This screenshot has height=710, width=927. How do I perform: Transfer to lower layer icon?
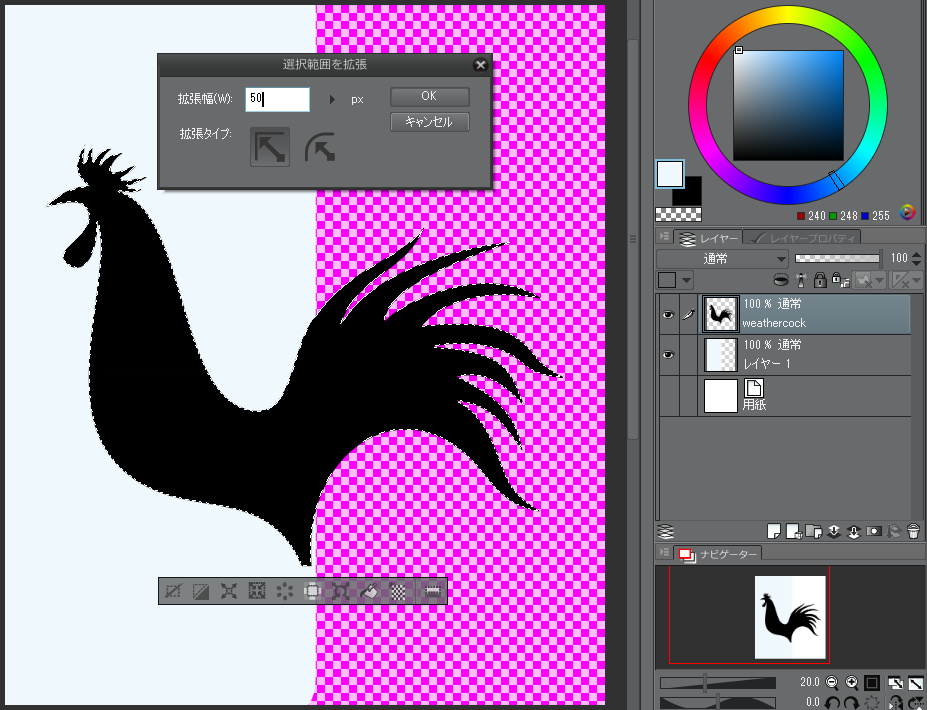834,531
